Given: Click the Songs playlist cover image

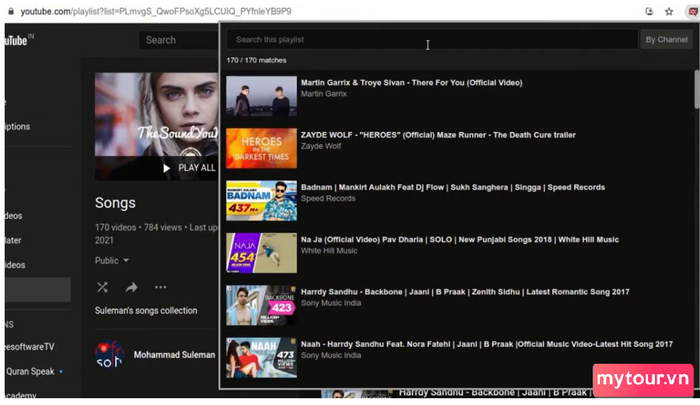Looking at the screenshot, I should point(157,126).
